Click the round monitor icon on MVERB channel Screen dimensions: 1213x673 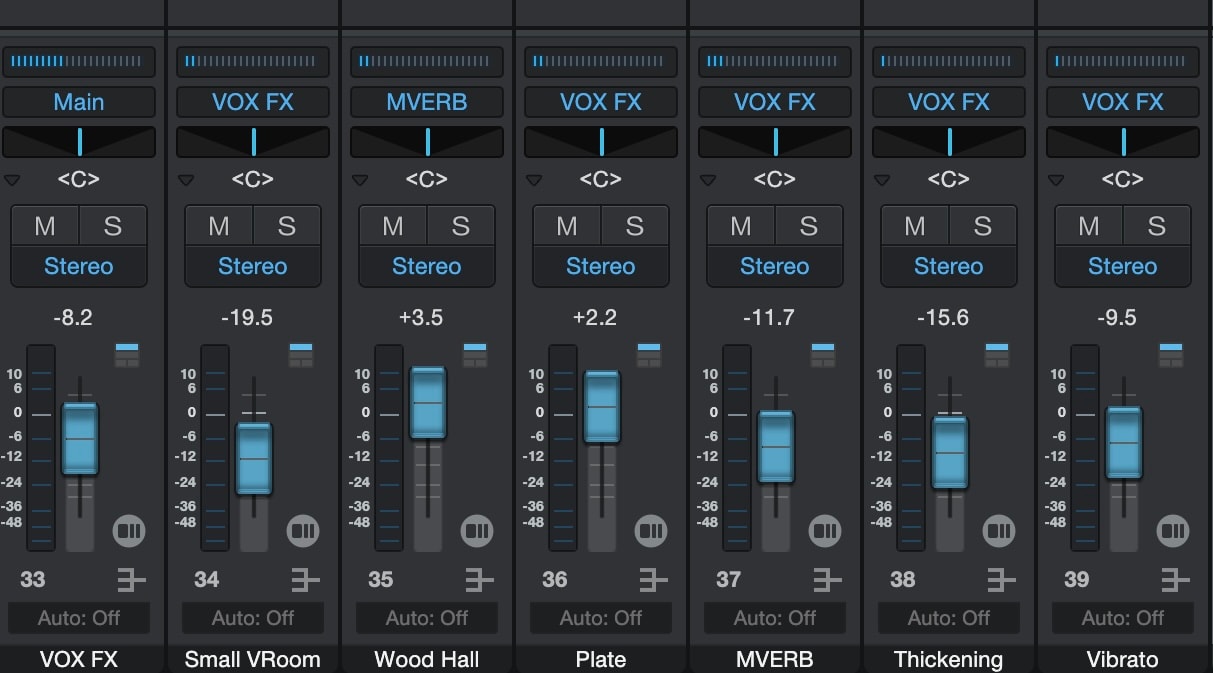click(x=825, y=530)
